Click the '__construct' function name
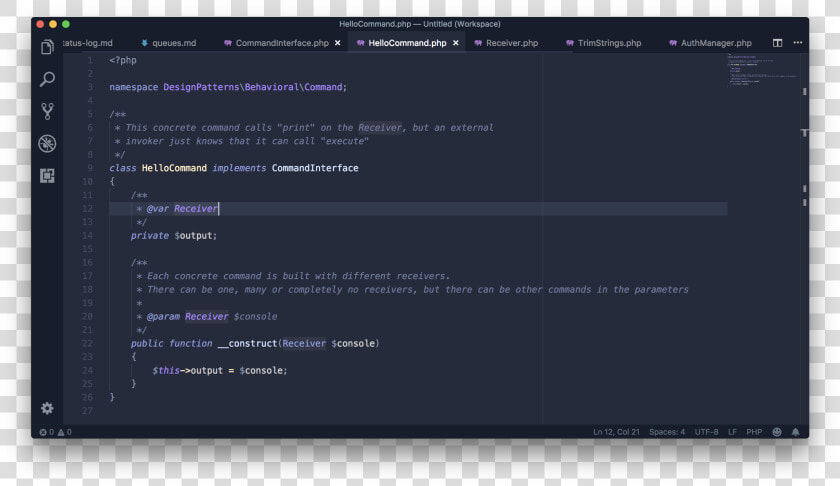Image resolution: width=840 pixels, height=486 pixels. (x=248, y=343)
